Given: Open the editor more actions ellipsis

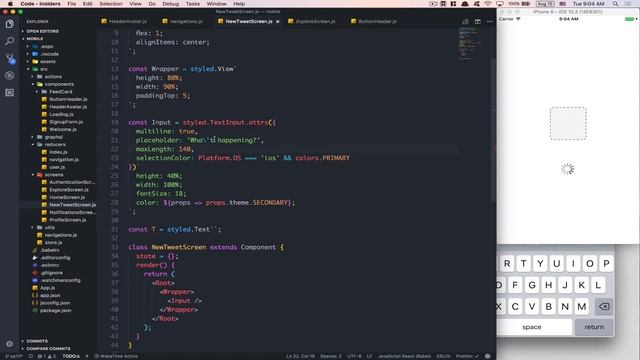Looking at the screenshot, I should [x=489, y=21].
